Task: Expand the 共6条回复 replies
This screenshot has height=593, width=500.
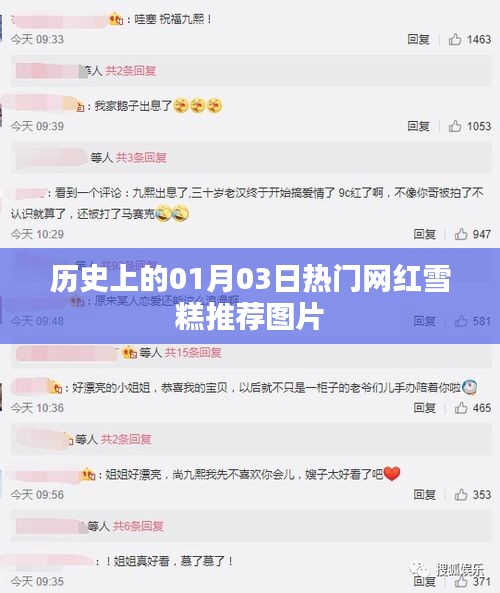Action: (x=138, y=526)
